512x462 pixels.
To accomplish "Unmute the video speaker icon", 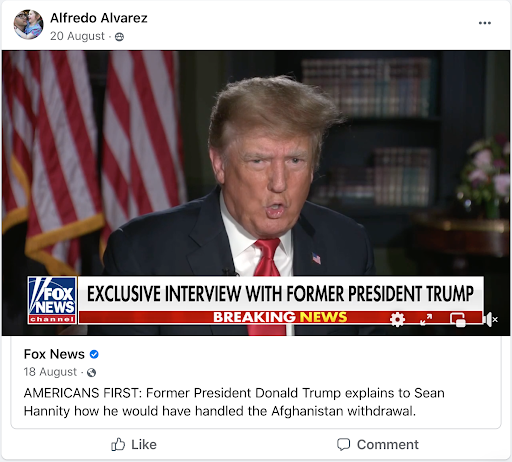I will [x=490, y=319].
